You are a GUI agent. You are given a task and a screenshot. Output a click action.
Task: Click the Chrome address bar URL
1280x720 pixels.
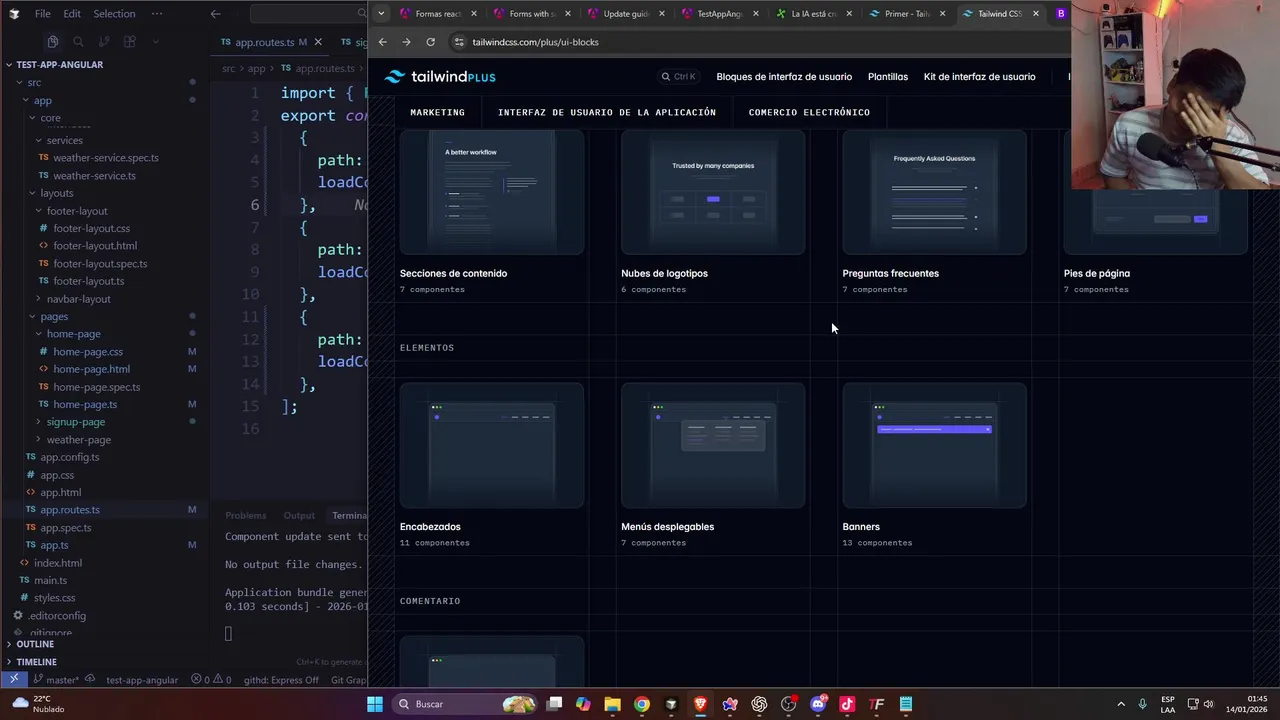click(x=535, y=42)
